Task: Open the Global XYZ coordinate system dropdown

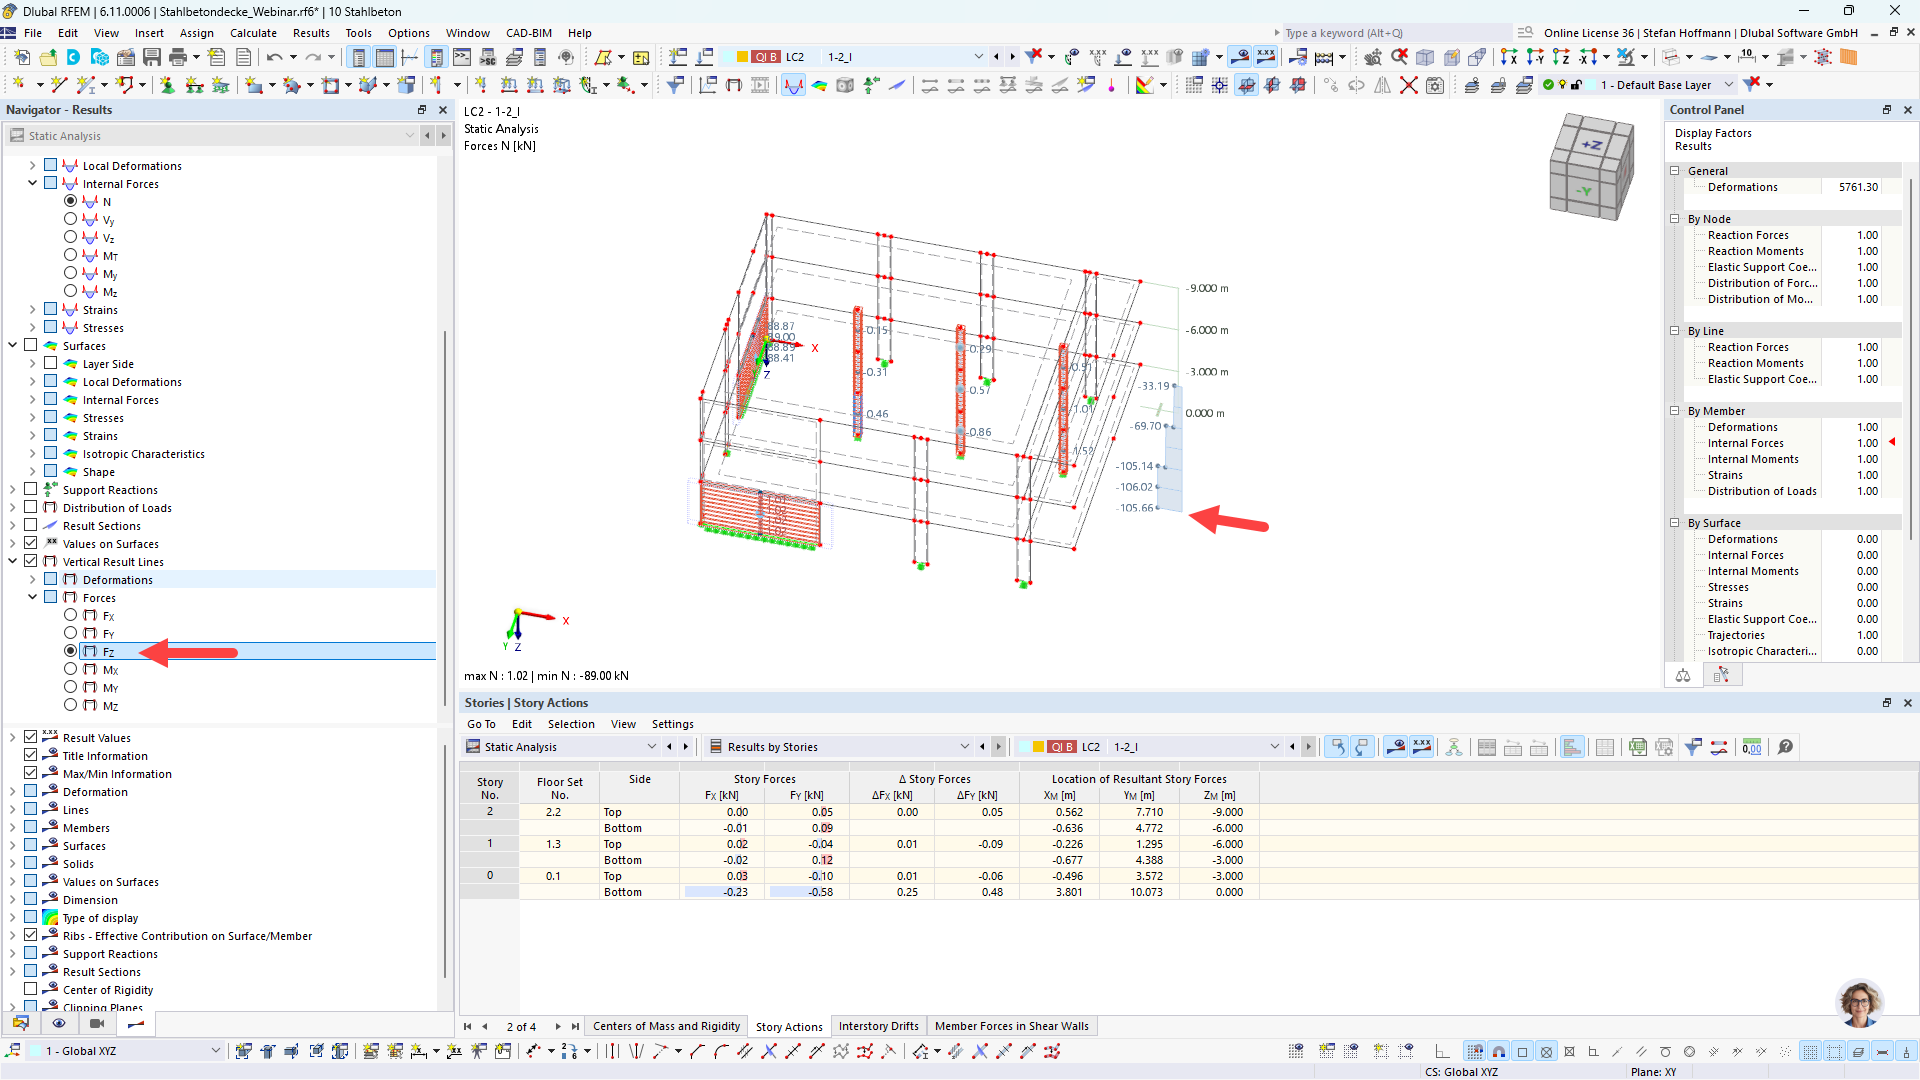Action: pos(215,1051)
